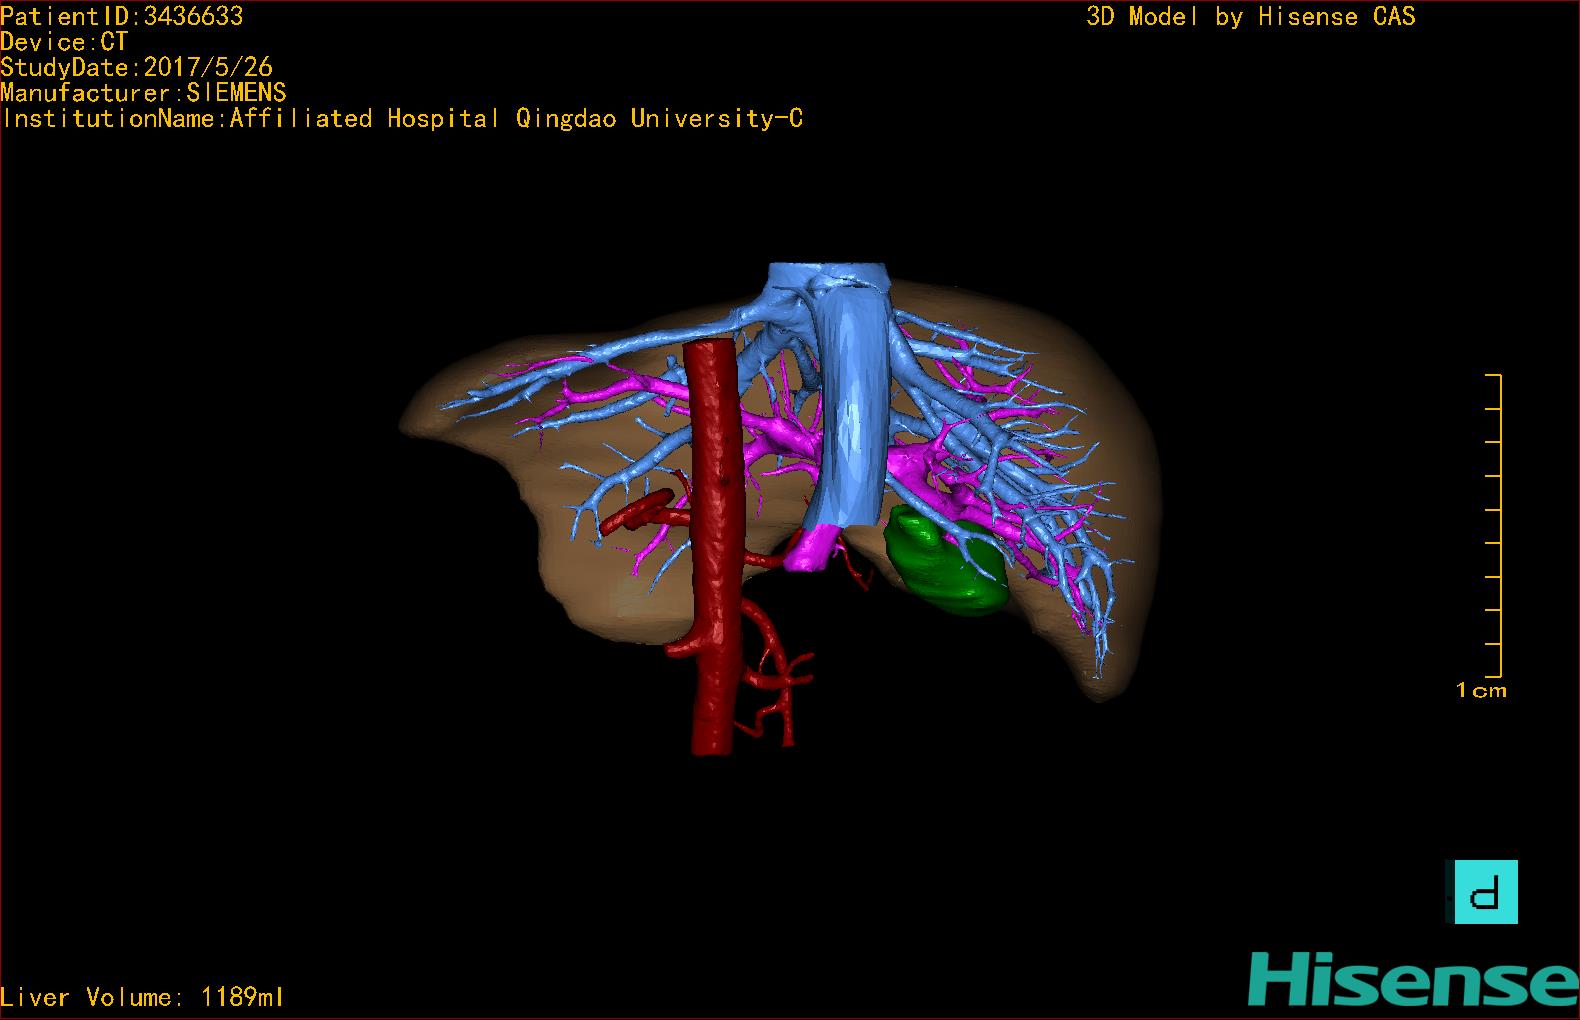
Task: Click the Liver Volume: 1189ml readout
Action: pos(142,997)
